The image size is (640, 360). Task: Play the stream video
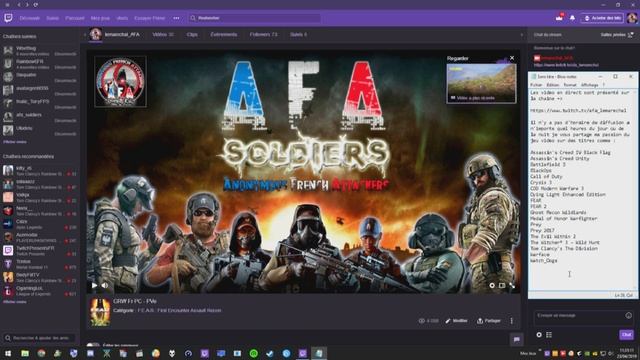tap(94, 285)
